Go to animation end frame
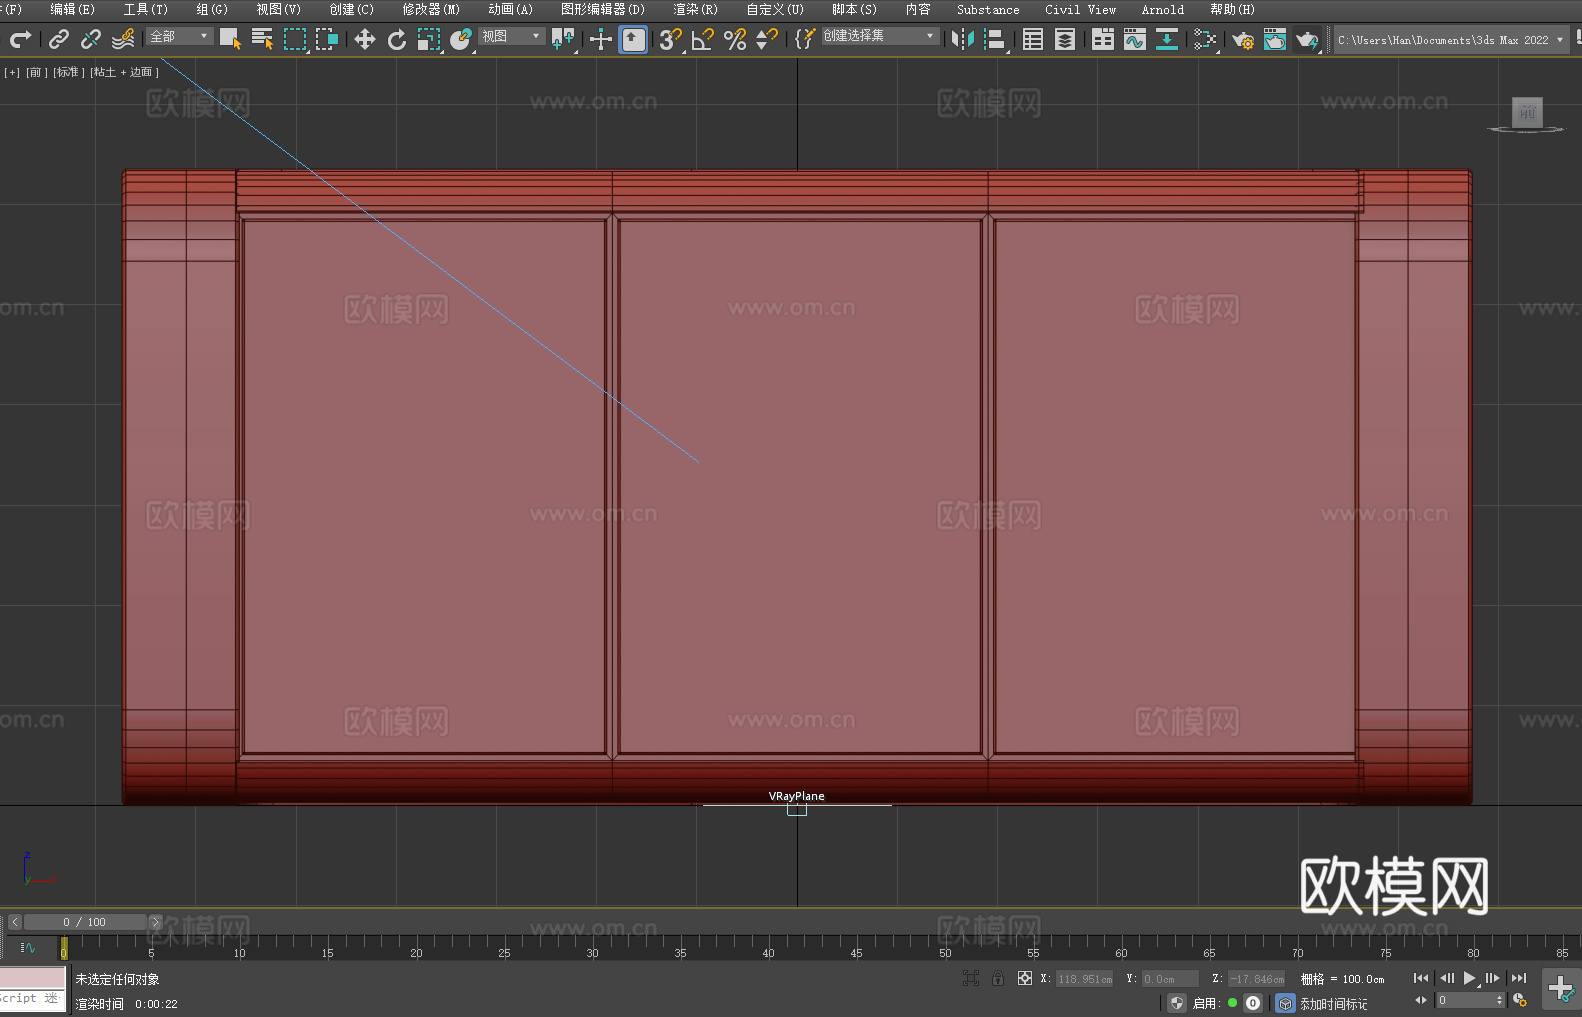 click(x=1519, y=978)
